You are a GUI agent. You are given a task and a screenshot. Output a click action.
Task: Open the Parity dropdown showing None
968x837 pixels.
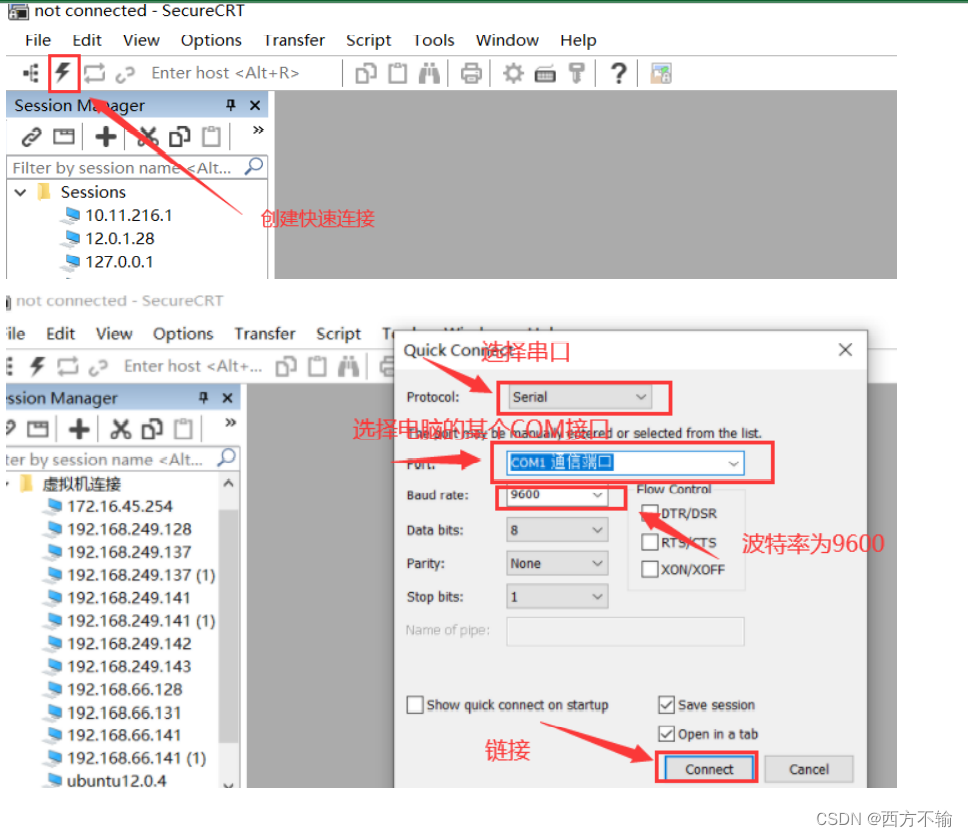coord(557,563)
